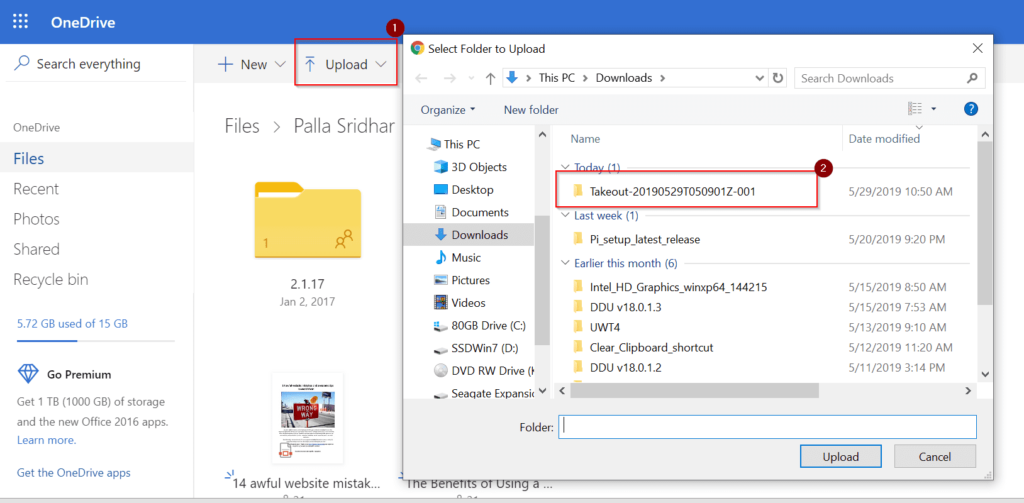Open the dialog help question mark
Image resolution: width=1024 pixels, height=503 pixels.
970,109
